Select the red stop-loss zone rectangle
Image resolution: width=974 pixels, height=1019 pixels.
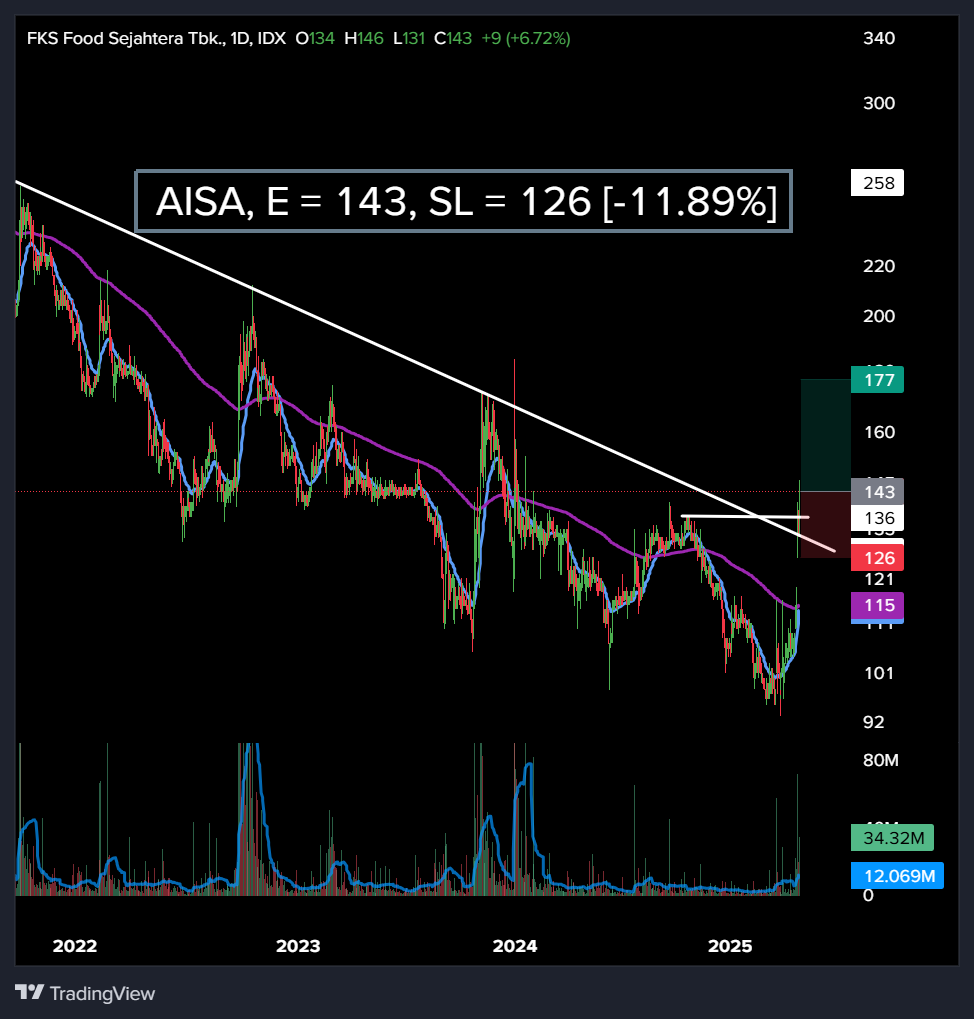[x=825, y=524]
